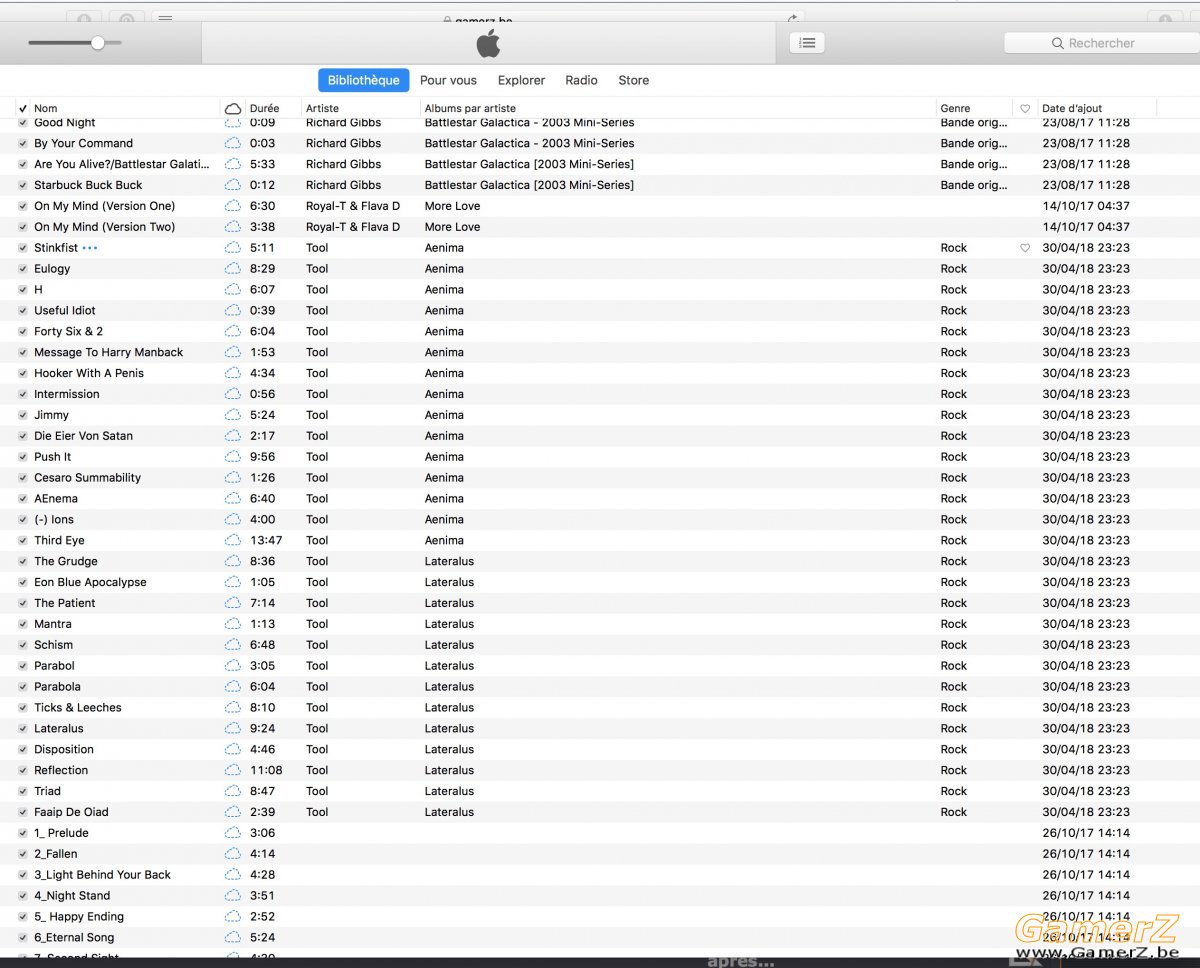Click the cloud download icon for Useful Idiot

(x=233, y=311)
